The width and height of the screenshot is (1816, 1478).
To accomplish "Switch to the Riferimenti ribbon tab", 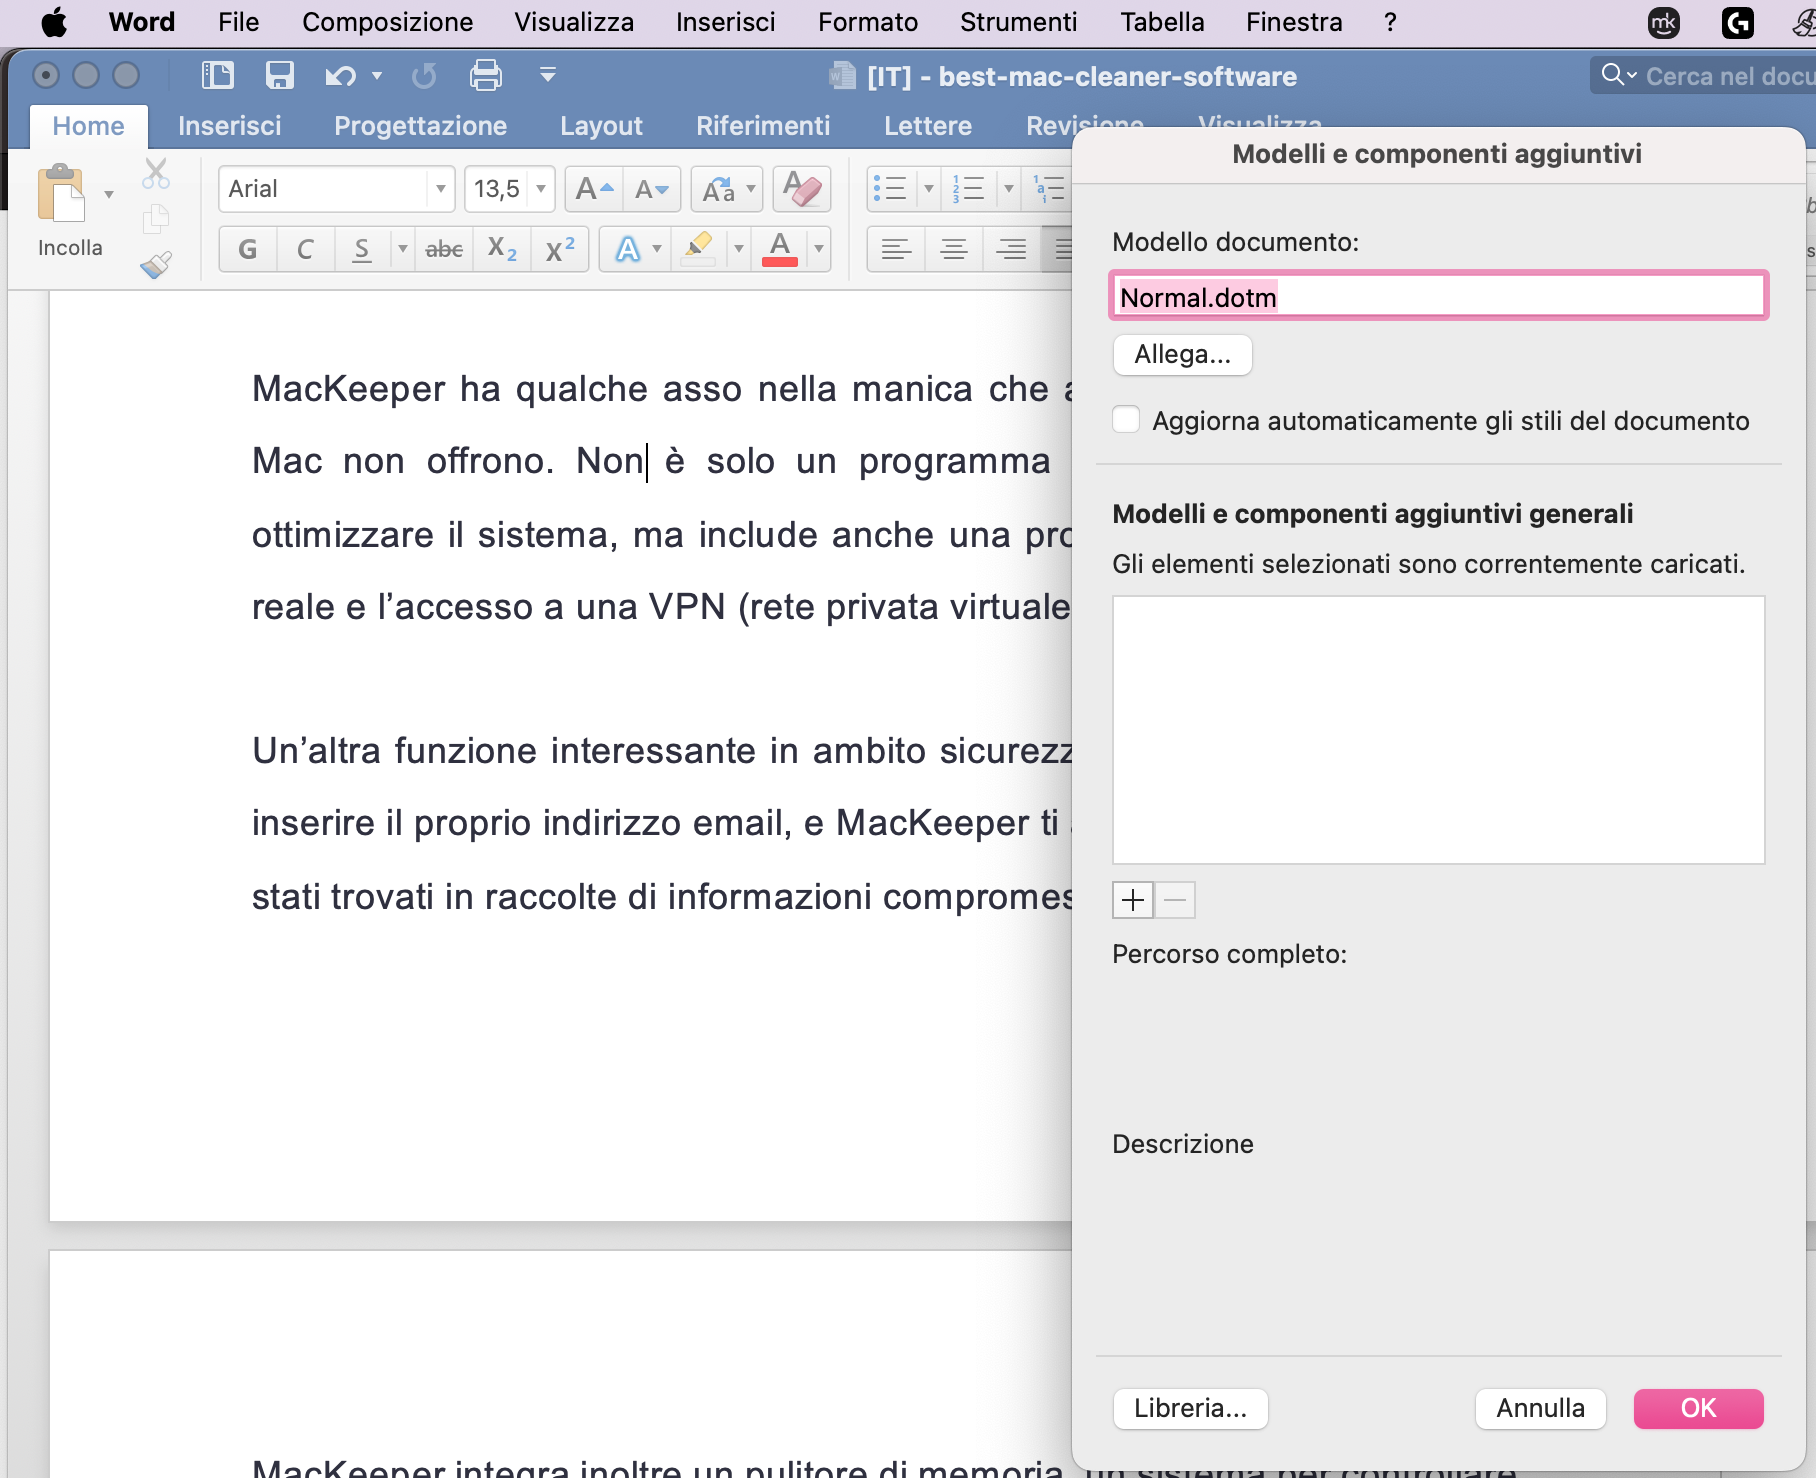I will pos(763,126).
